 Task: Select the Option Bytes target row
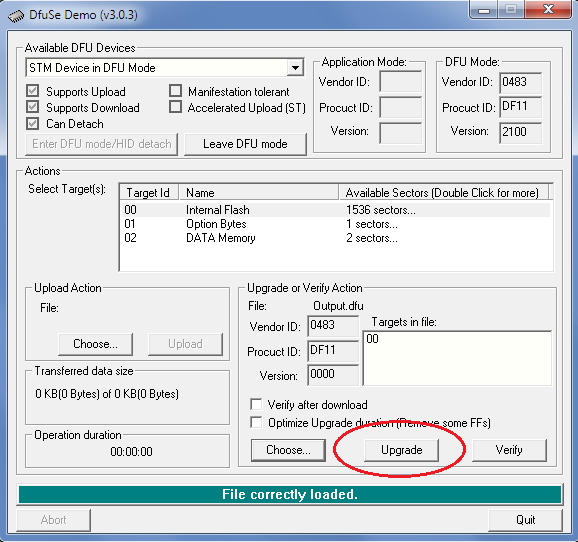[x=335, y=224]
